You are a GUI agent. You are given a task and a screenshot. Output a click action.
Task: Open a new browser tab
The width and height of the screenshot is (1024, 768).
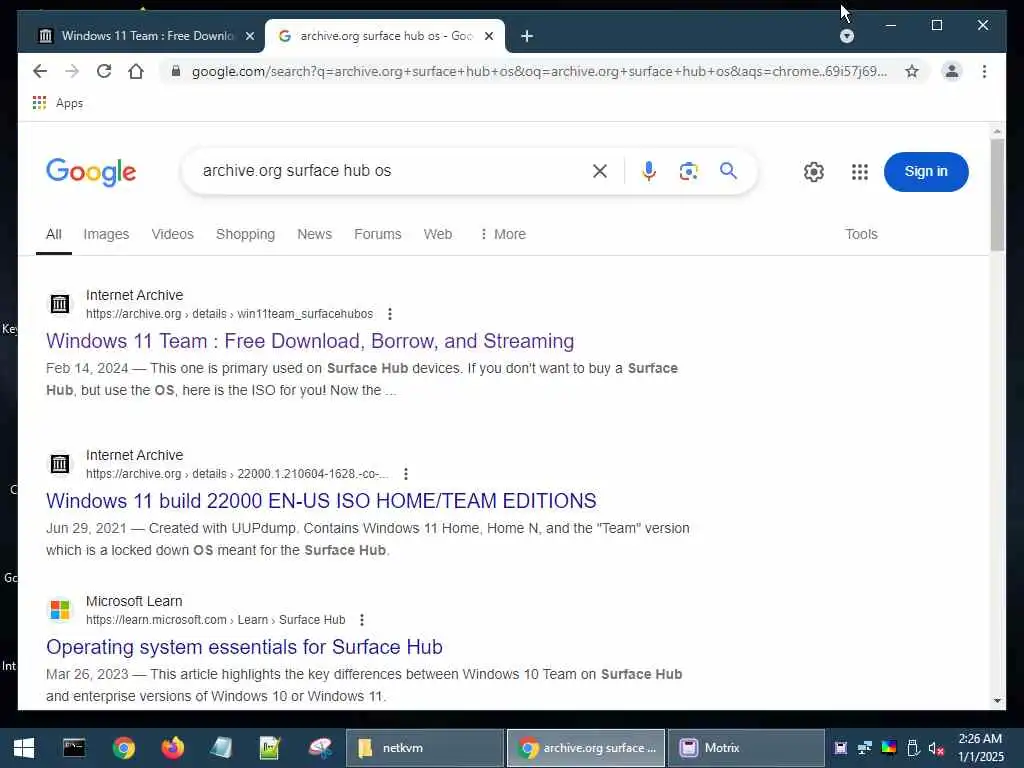click(x=527, y=36)
